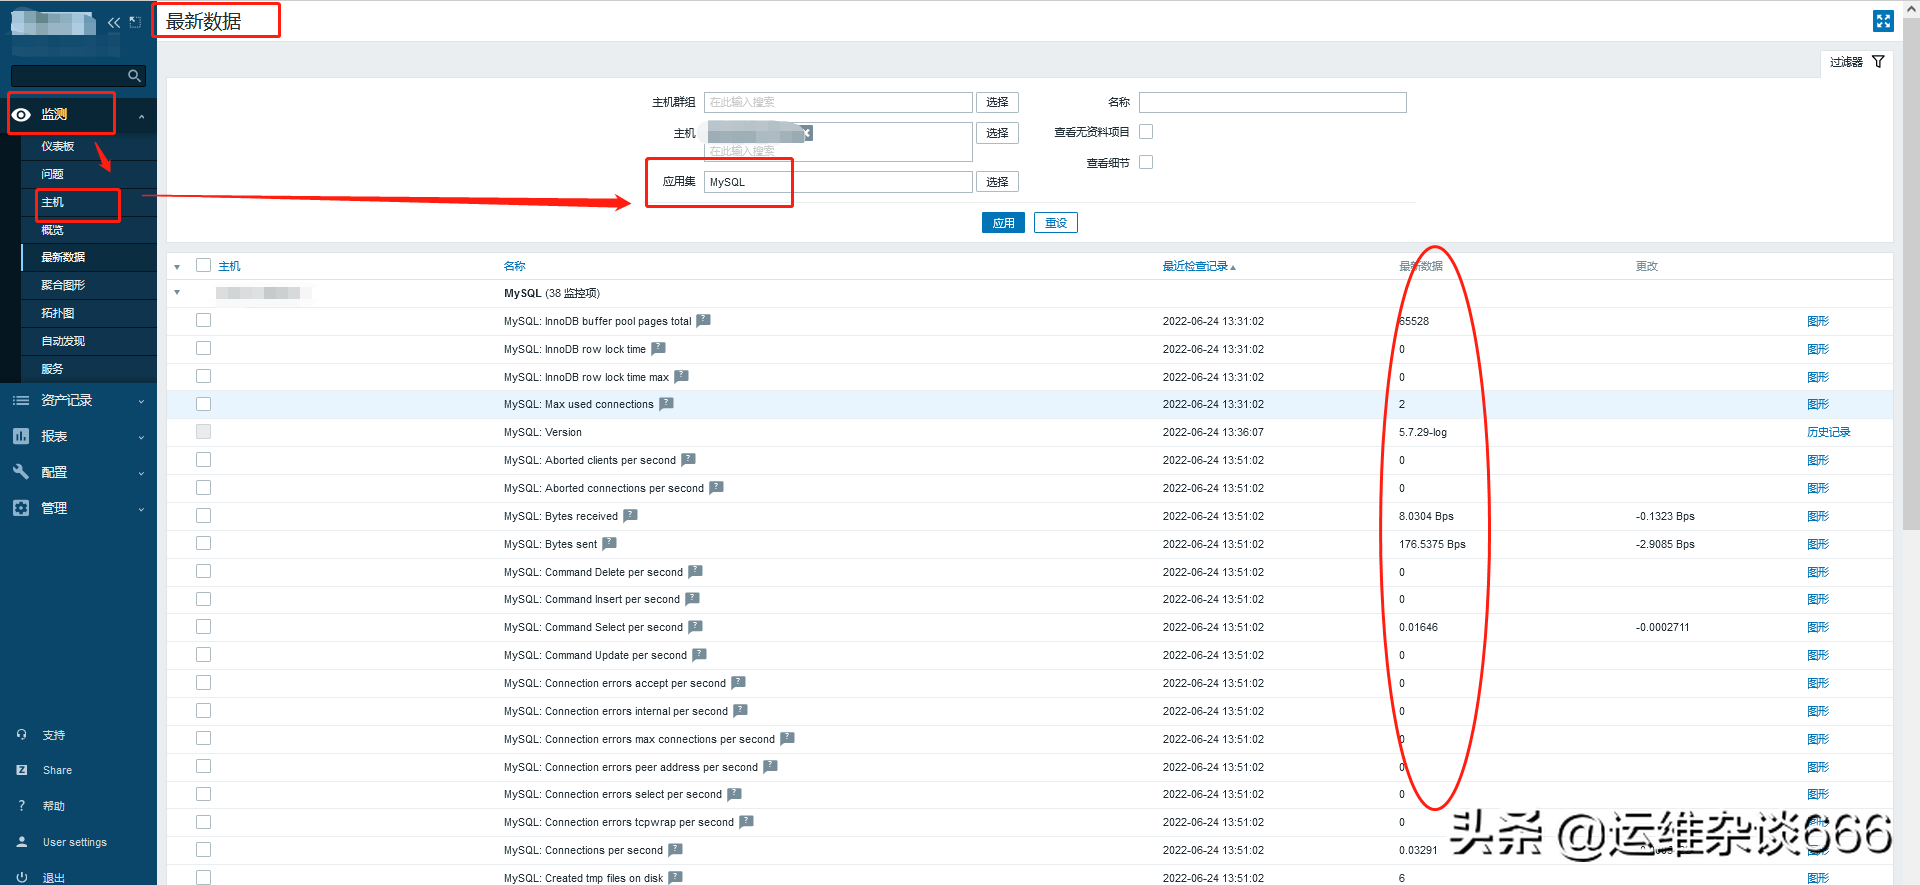Click the 应用集 MySQL input field
1920x885 pixels.
pyautogui.click(x=838, y=182)
